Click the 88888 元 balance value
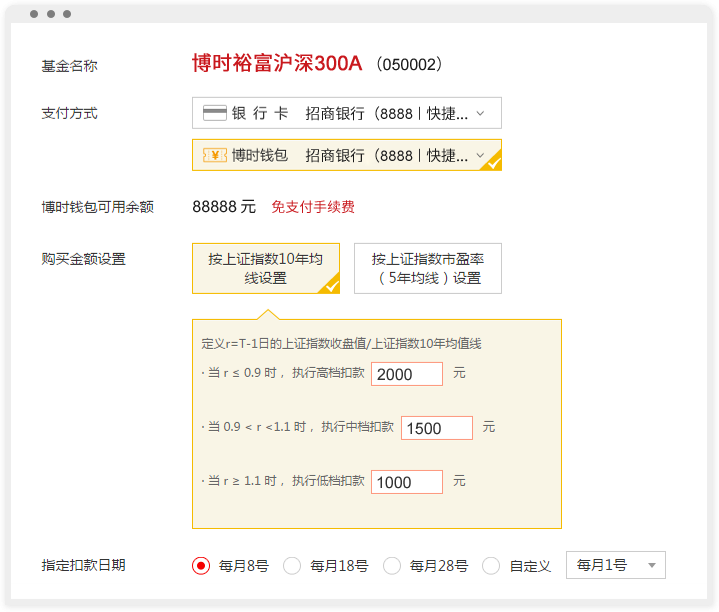 [224, 207]
